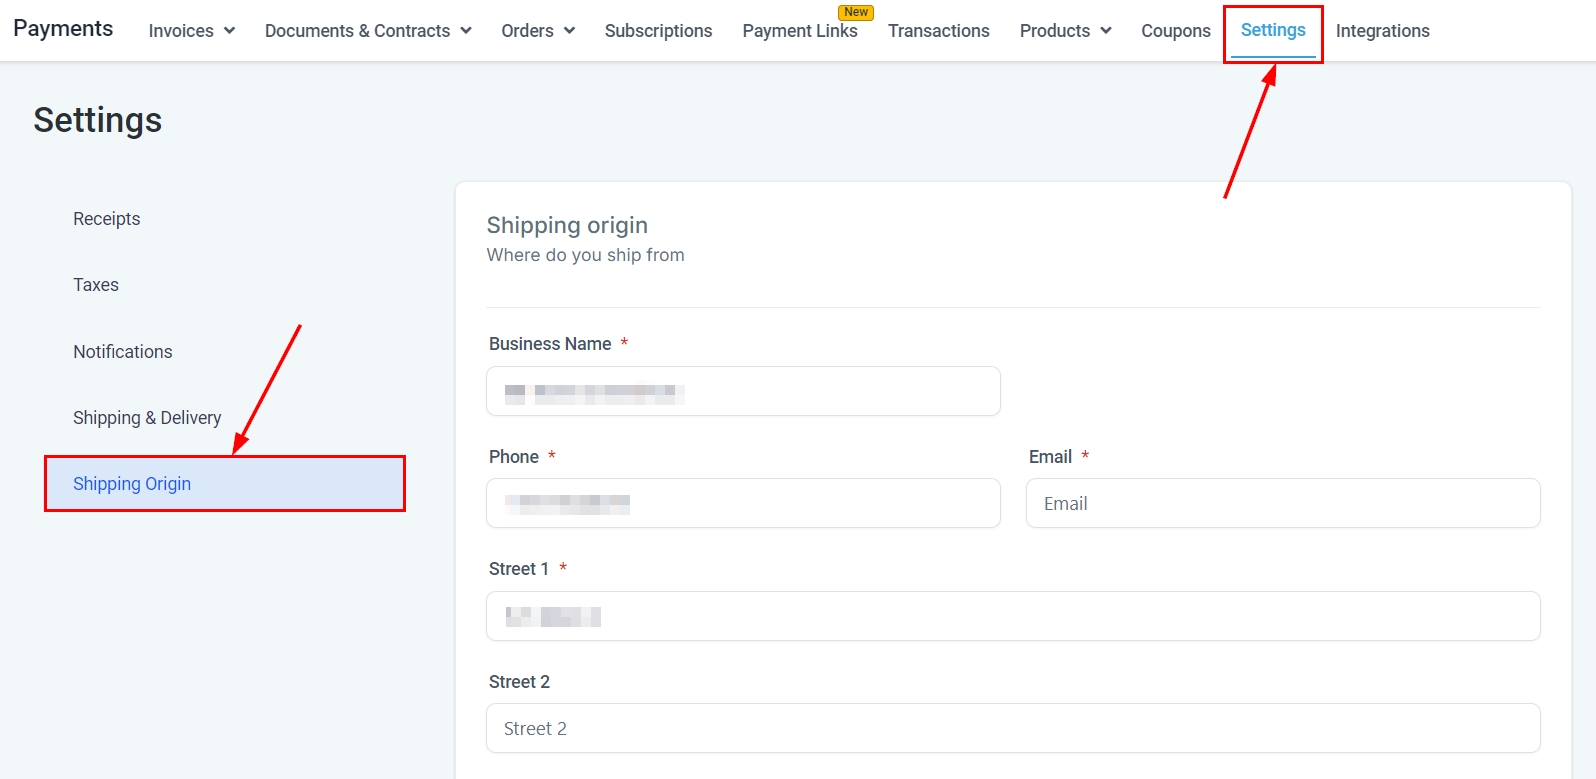Open the Payment Links tab
The height and width of the screenshot is (779, 1596).
point(799,31)
